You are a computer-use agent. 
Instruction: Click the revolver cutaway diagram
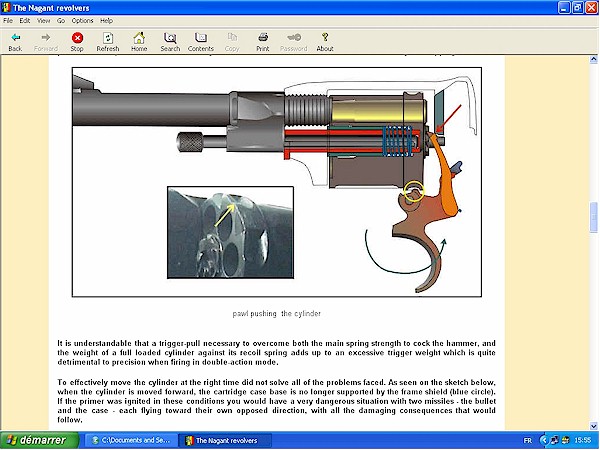pos(277,182)
